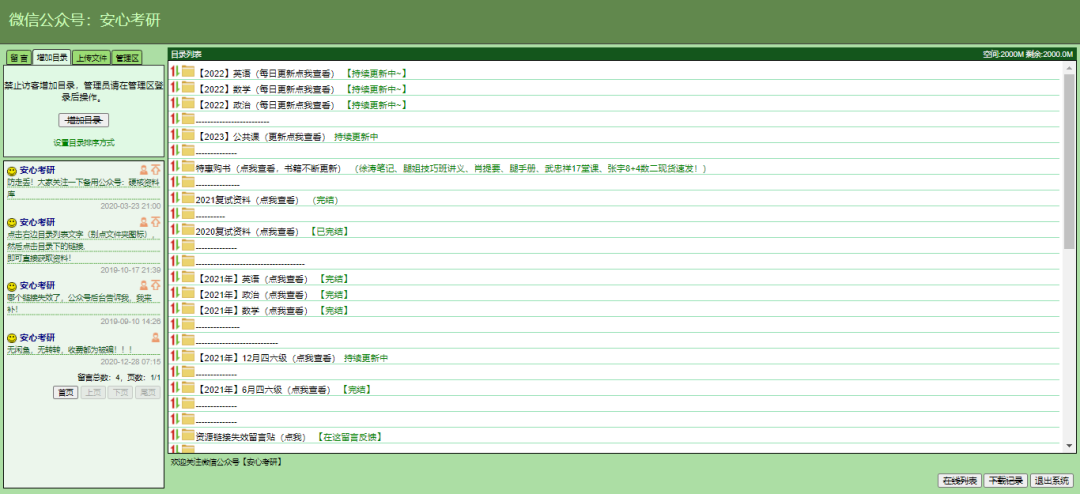Open 设置目录排序方式 link
This screenshot has width=1080, height=494.
(84, 143)
